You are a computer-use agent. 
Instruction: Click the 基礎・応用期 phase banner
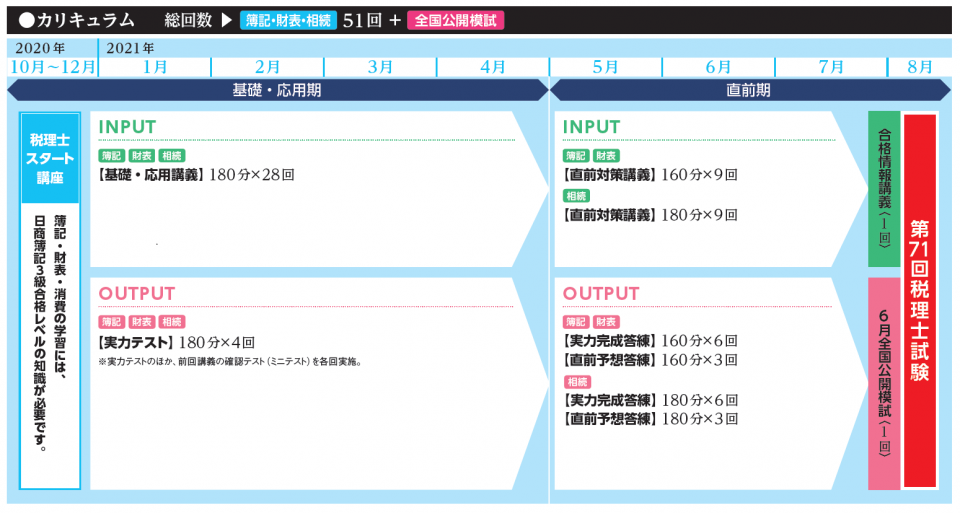(277, 90)
